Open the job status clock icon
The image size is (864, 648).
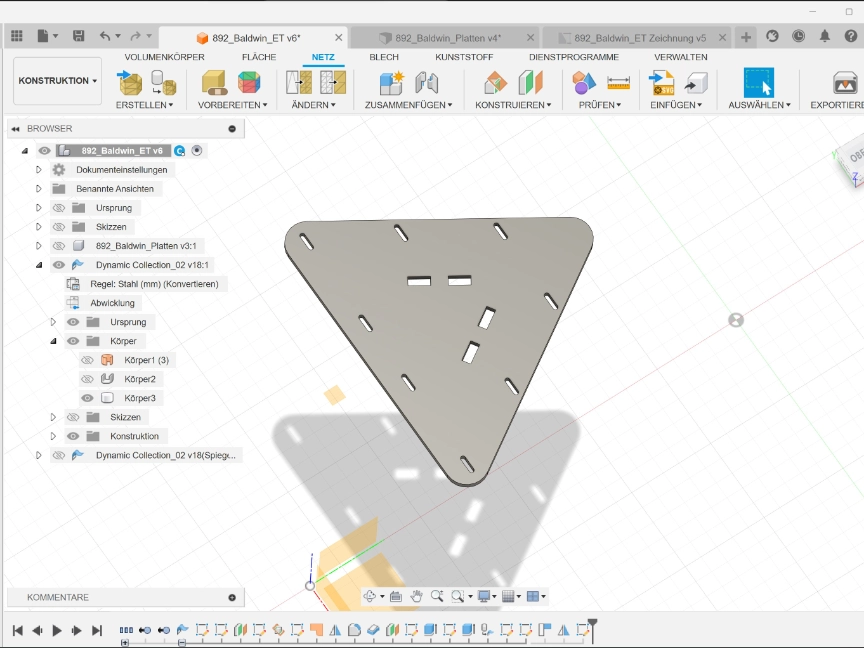pyautogui.click(x=798, y=36)
